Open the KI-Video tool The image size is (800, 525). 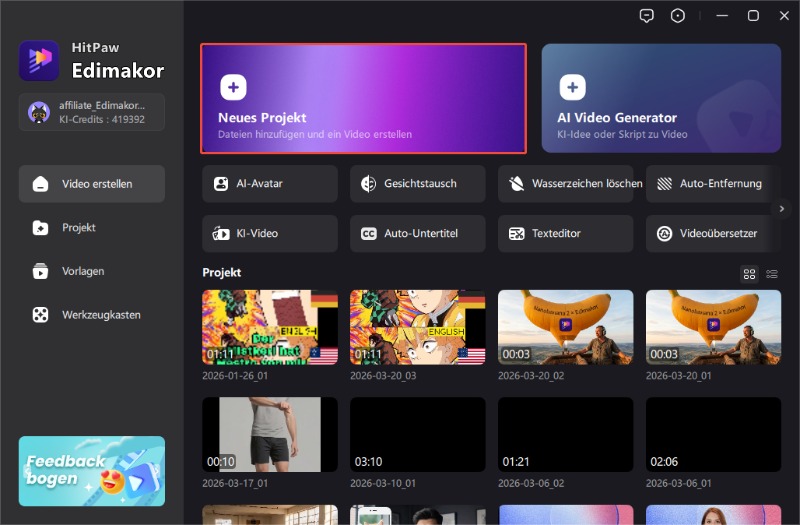pos(270,233)
